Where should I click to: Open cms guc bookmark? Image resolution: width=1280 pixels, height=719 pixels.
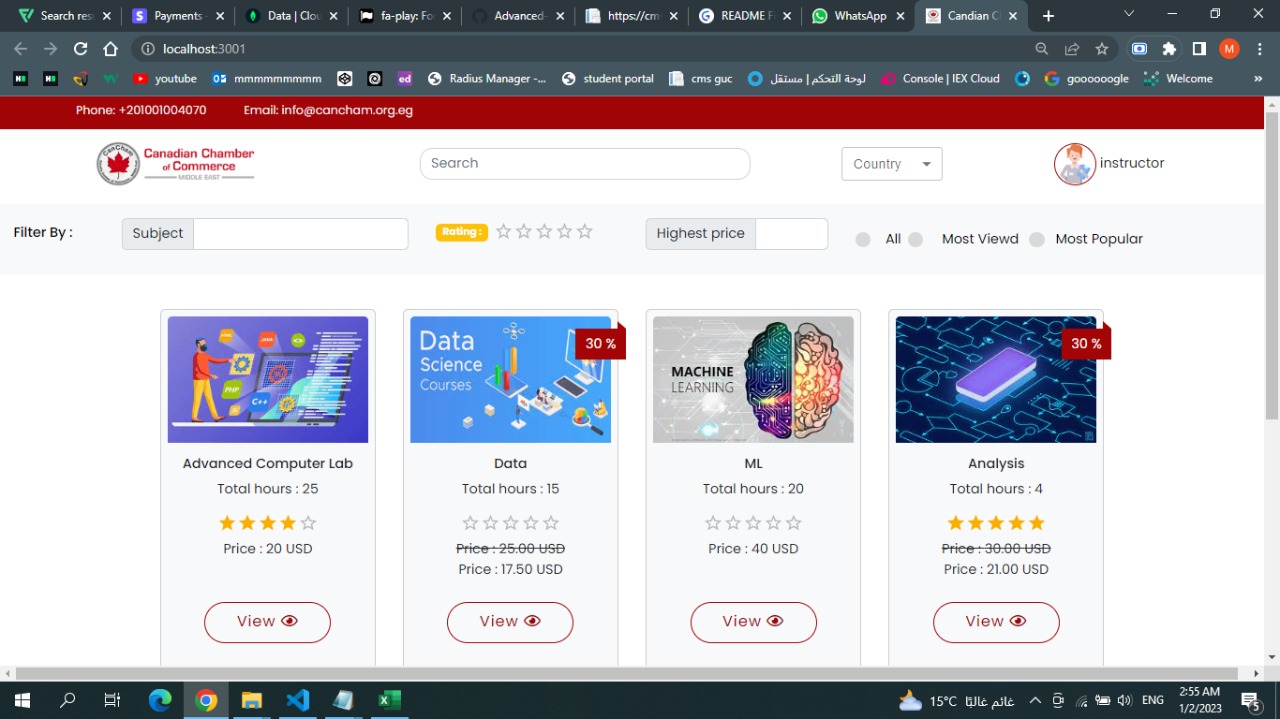(701, 78)
